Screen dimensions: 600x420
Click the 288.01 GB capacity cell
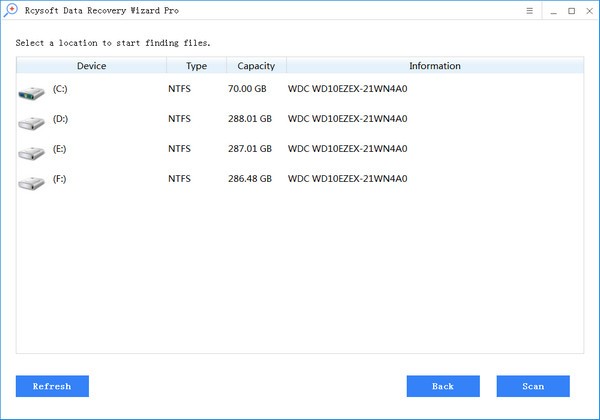pyautogui.click(x=250, y=119)
